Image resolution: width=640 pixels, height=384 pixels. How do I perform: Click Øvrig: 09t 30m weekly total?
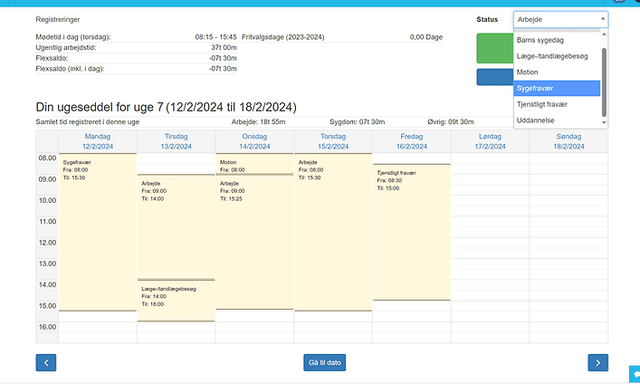(451, 122)
